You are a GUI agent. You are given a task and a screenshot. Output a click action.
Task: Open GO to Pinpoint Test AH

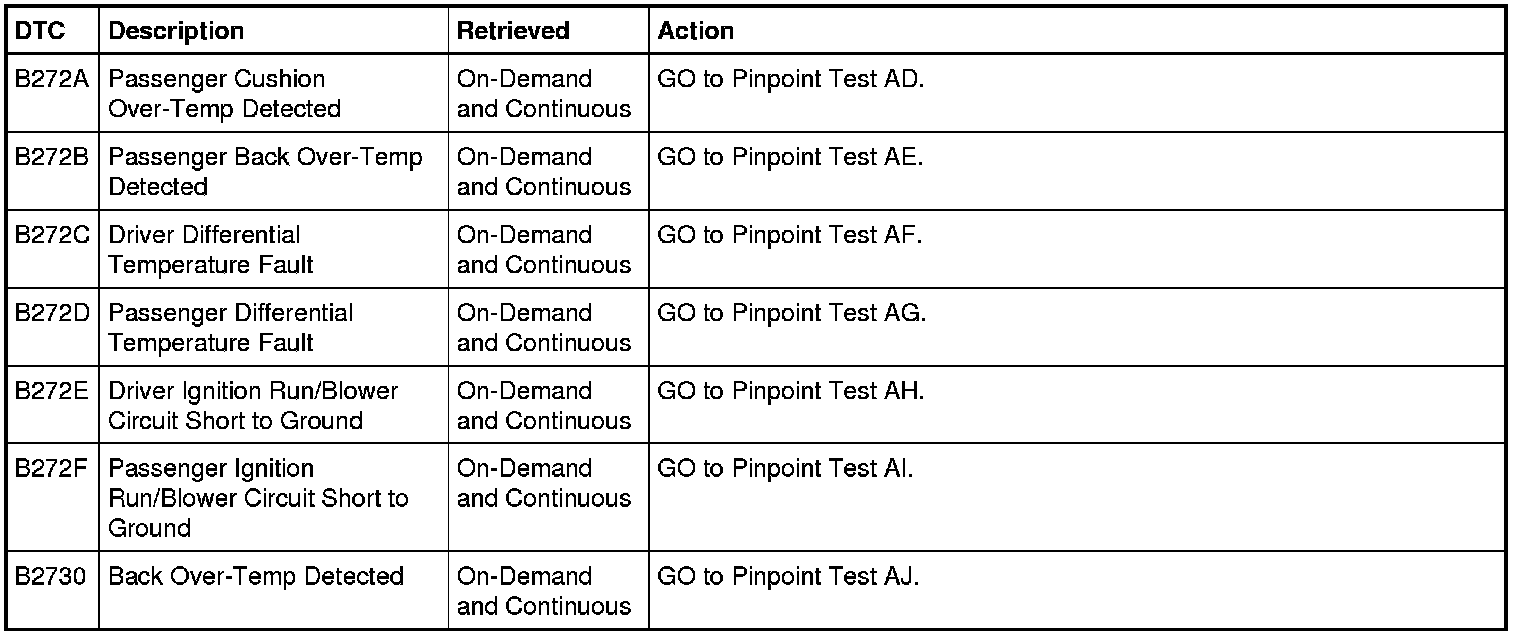pos(790,391)
